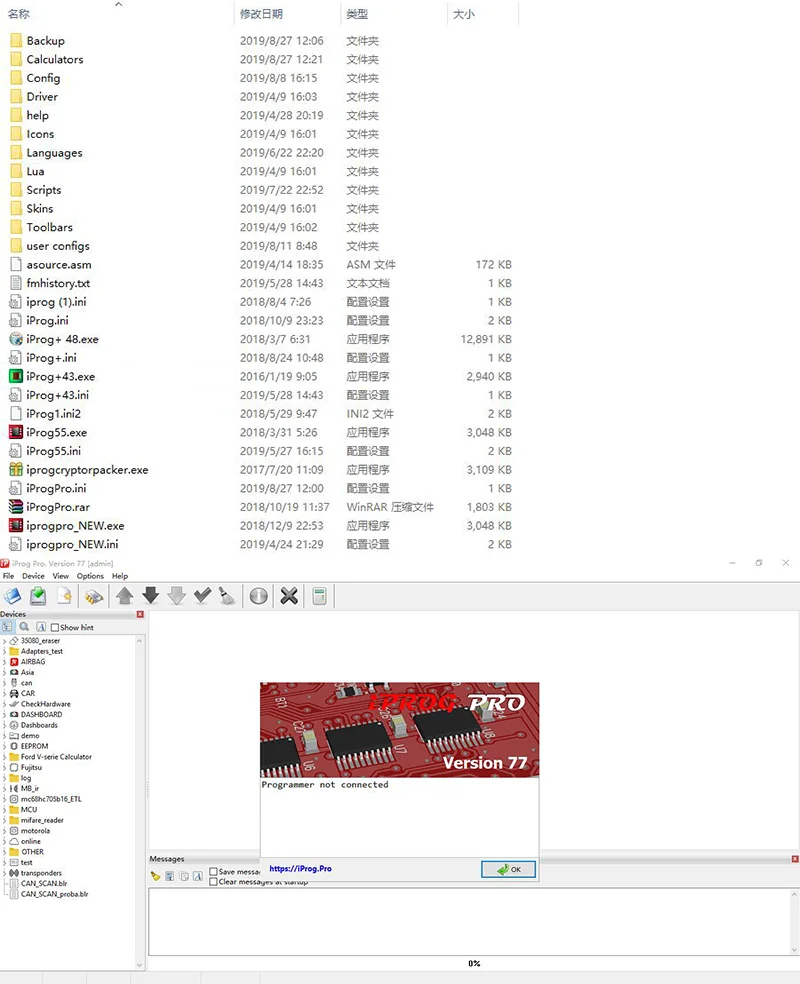Click the iProg+ 48.exe file icon
Image resolution: width=800 pixels, height=984 pixels.
click(x=16, y=339)
